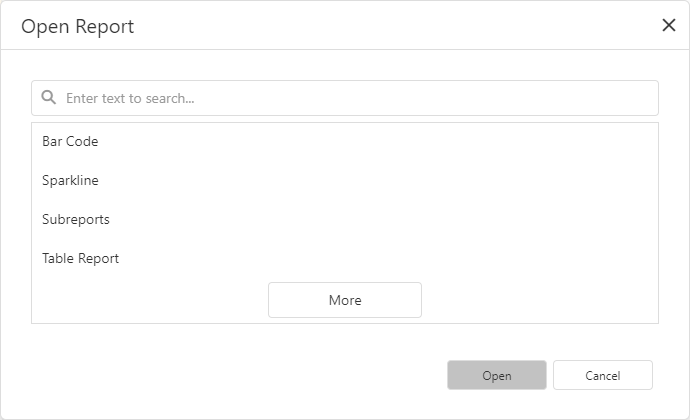Dismiss dialog using the X icon
This screenshot has width=690, height=420.
tap(669, 26)
